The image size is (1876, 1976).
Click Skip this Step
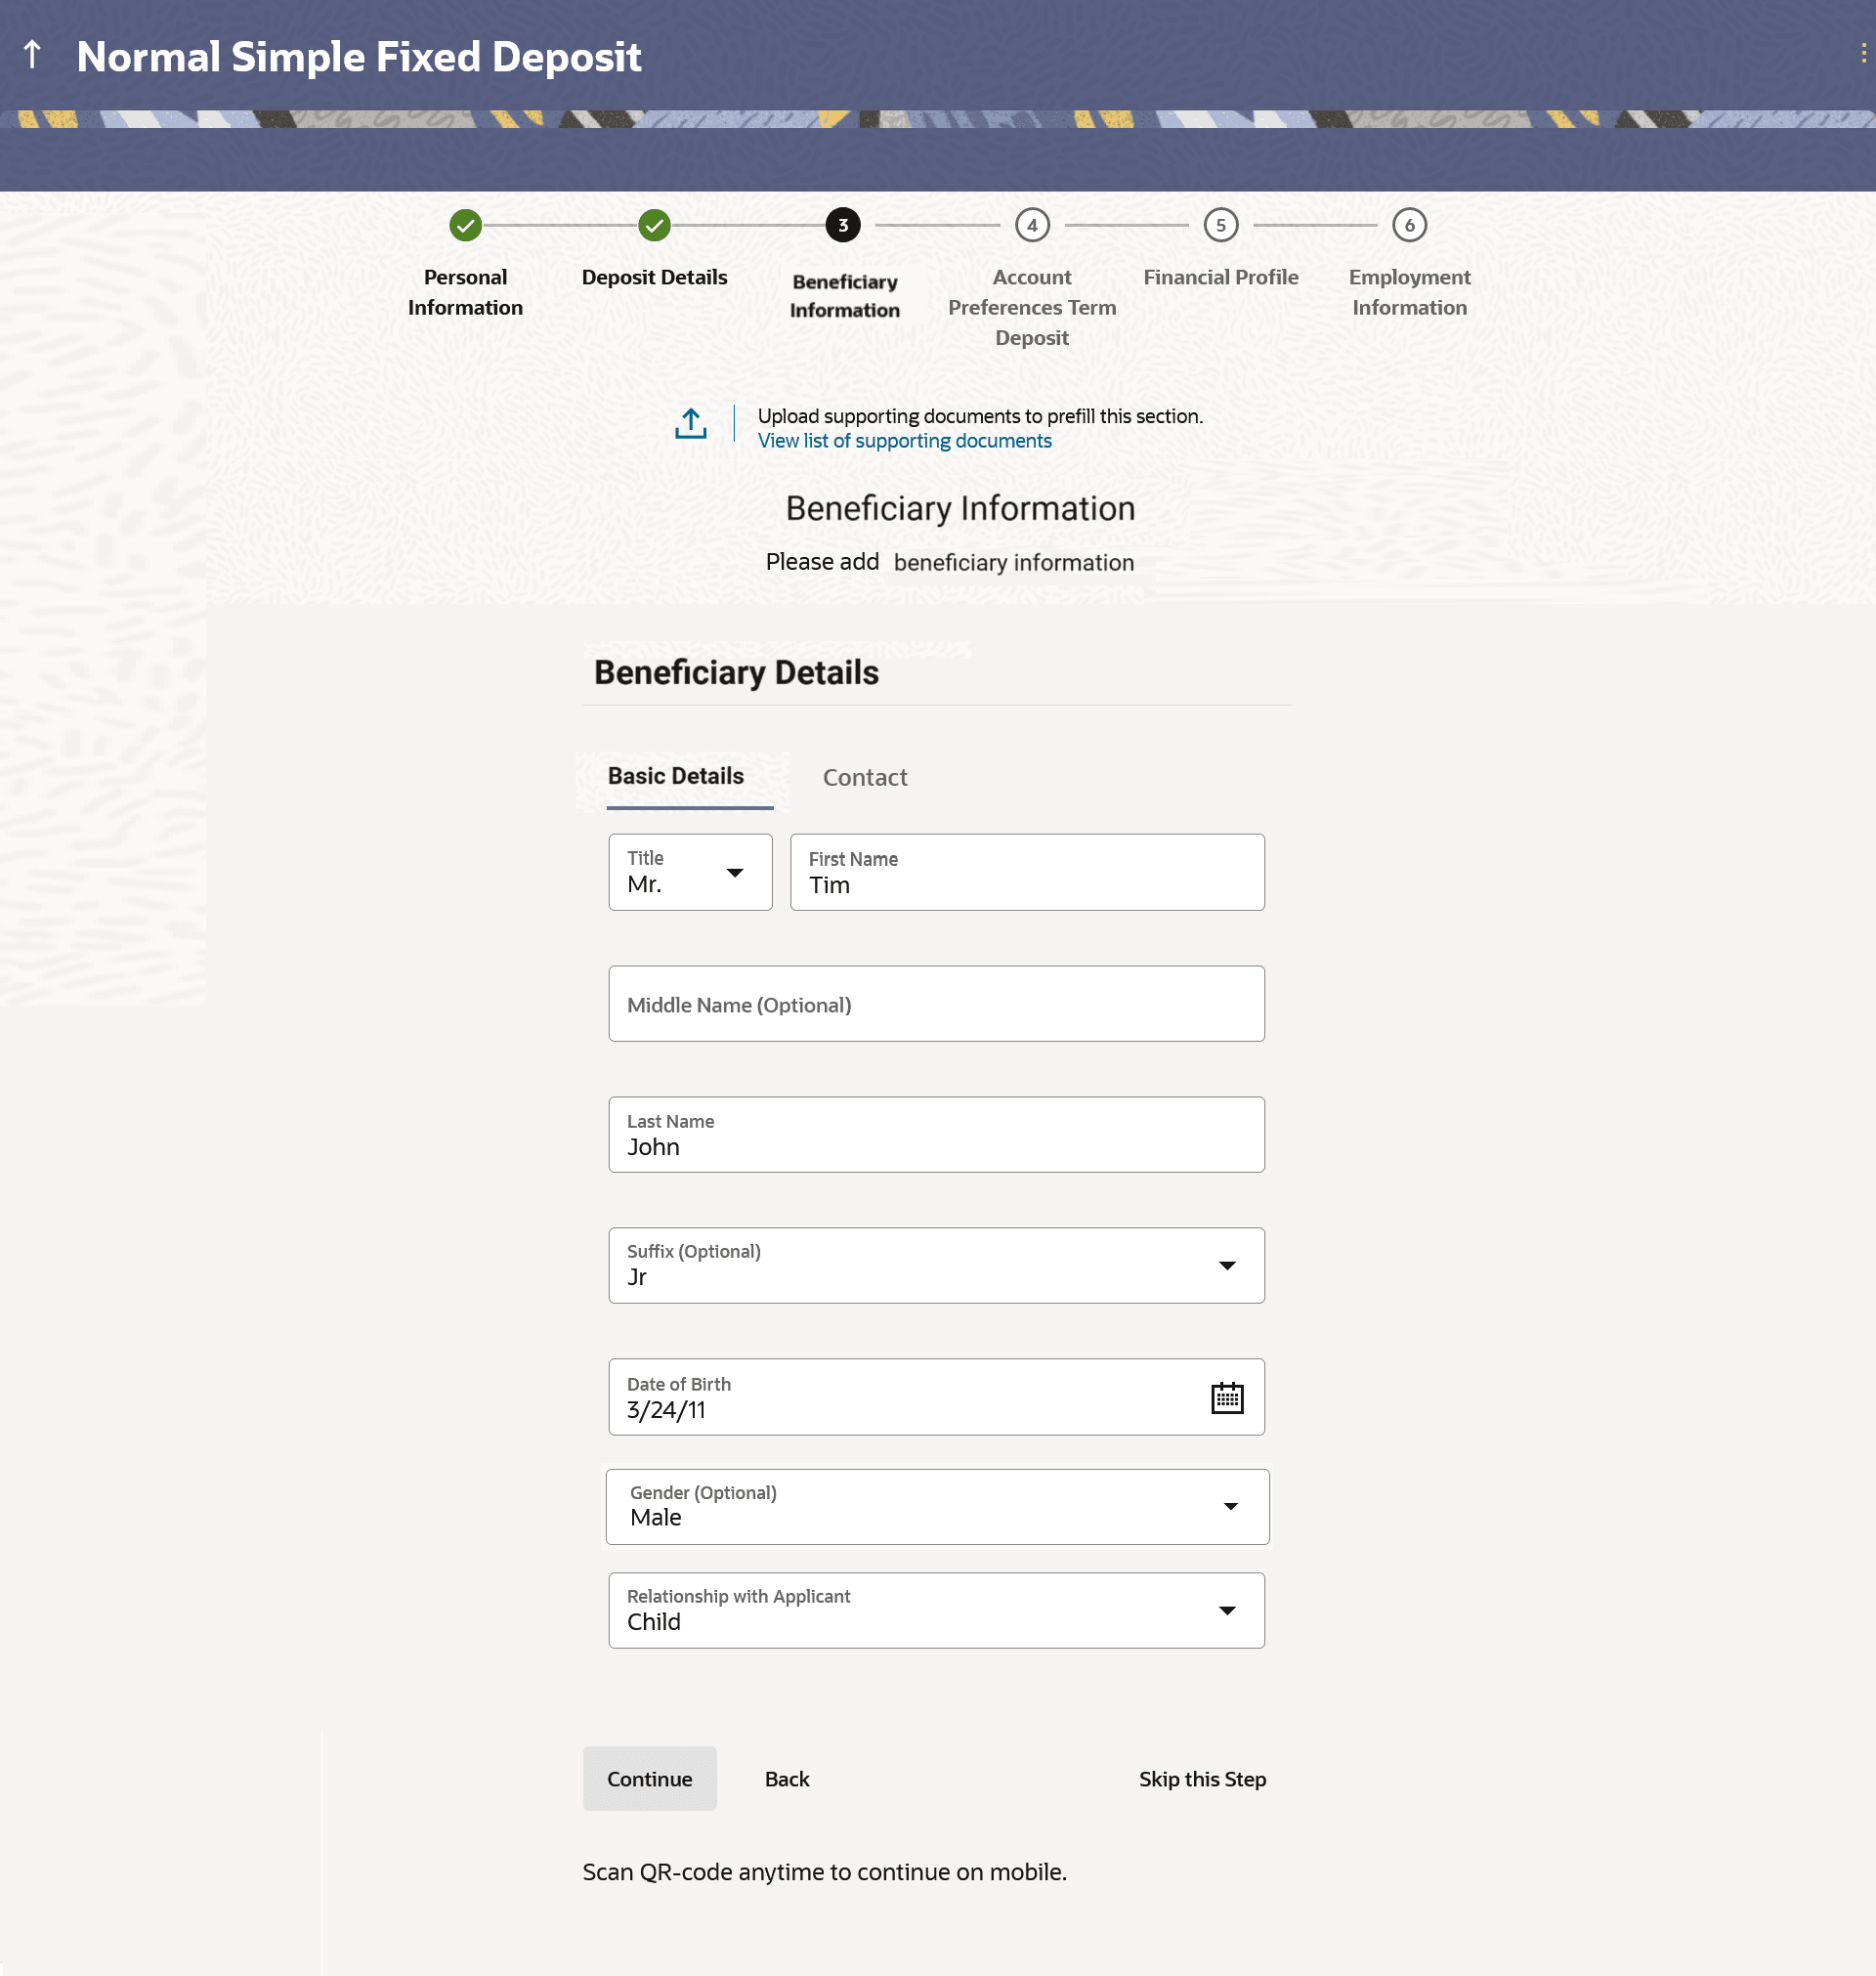click(x=1201, y=1779)
